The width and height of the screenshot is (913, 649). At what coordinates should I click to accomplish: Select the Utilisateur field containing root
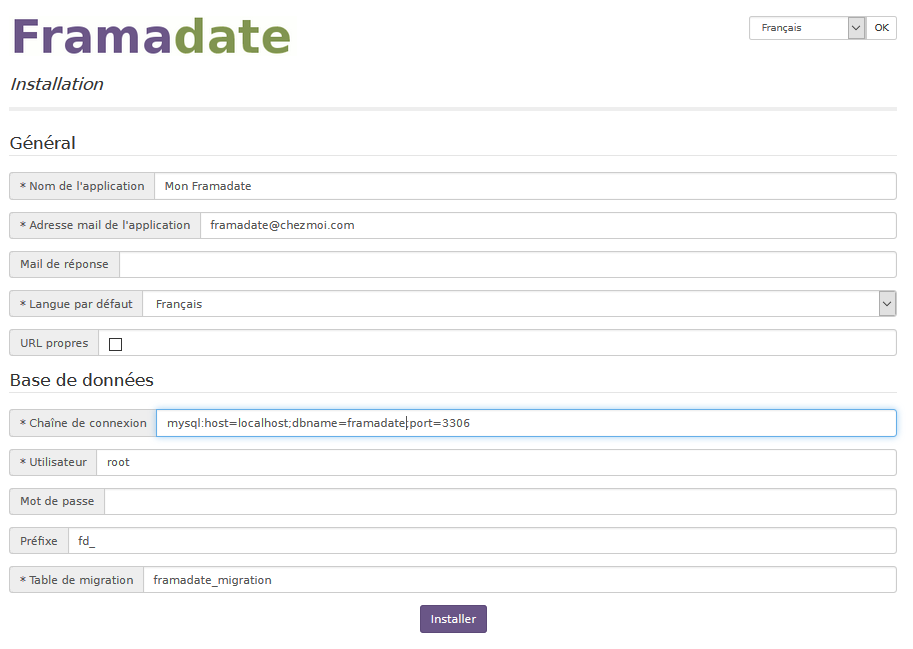(x=496, y=462)
